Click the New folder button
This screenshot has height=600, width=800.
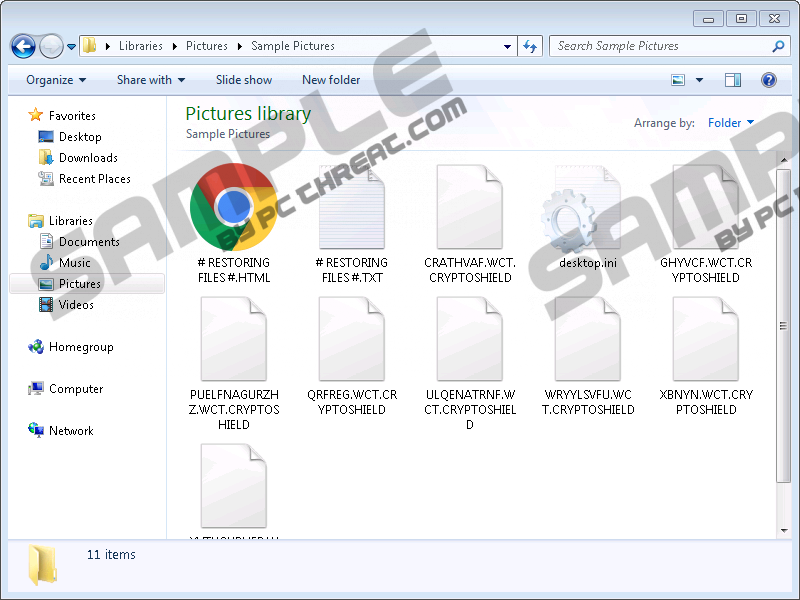pos(331,80)
